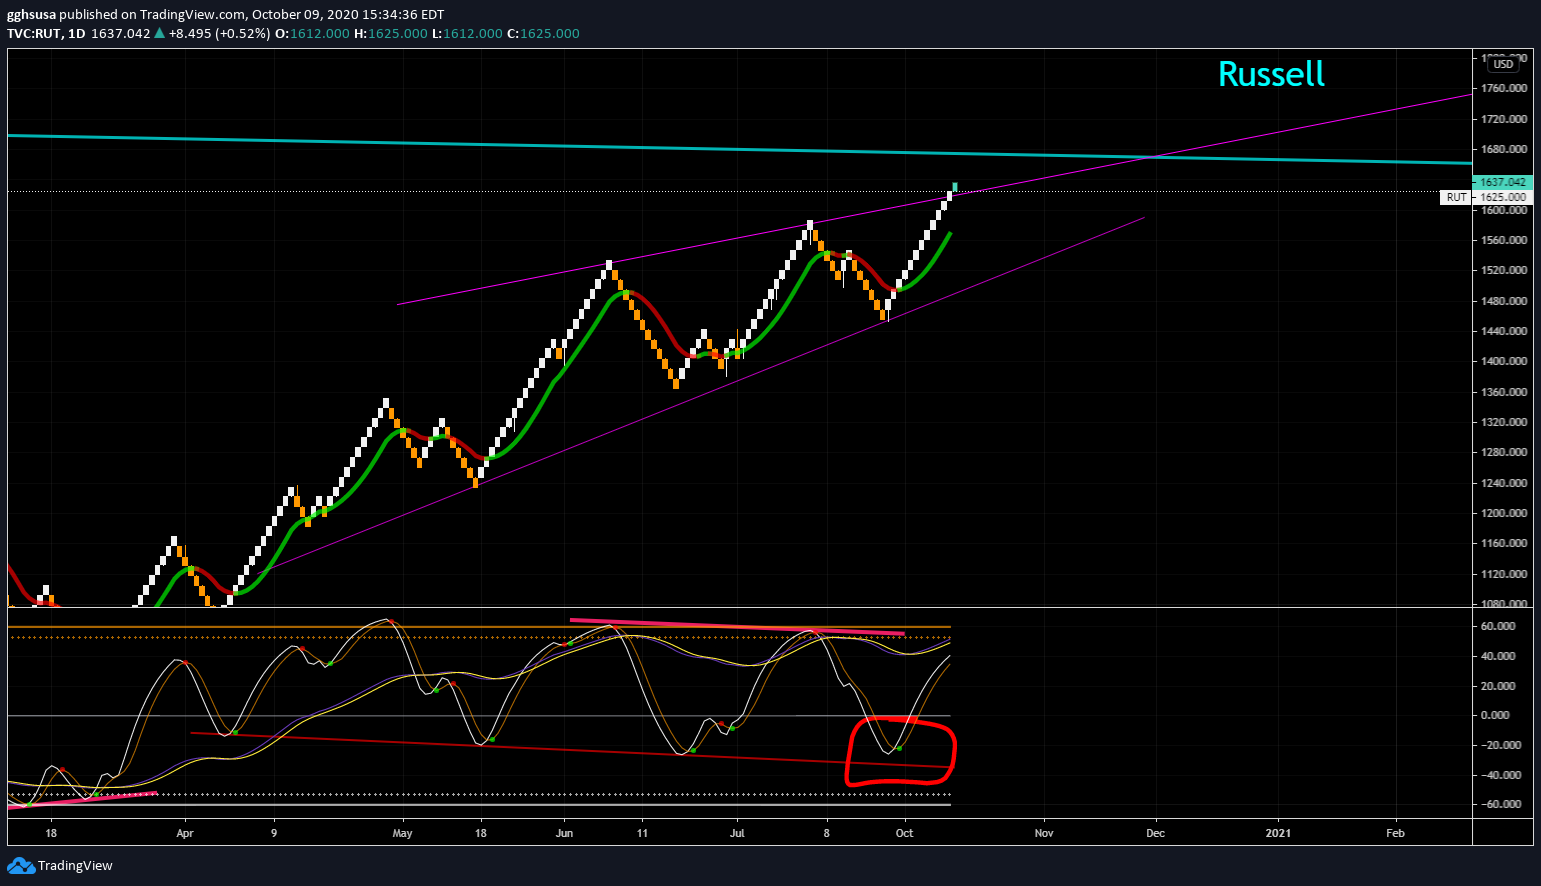
Task: Click the open value O:1612.000
Action: tap(313, 33)
